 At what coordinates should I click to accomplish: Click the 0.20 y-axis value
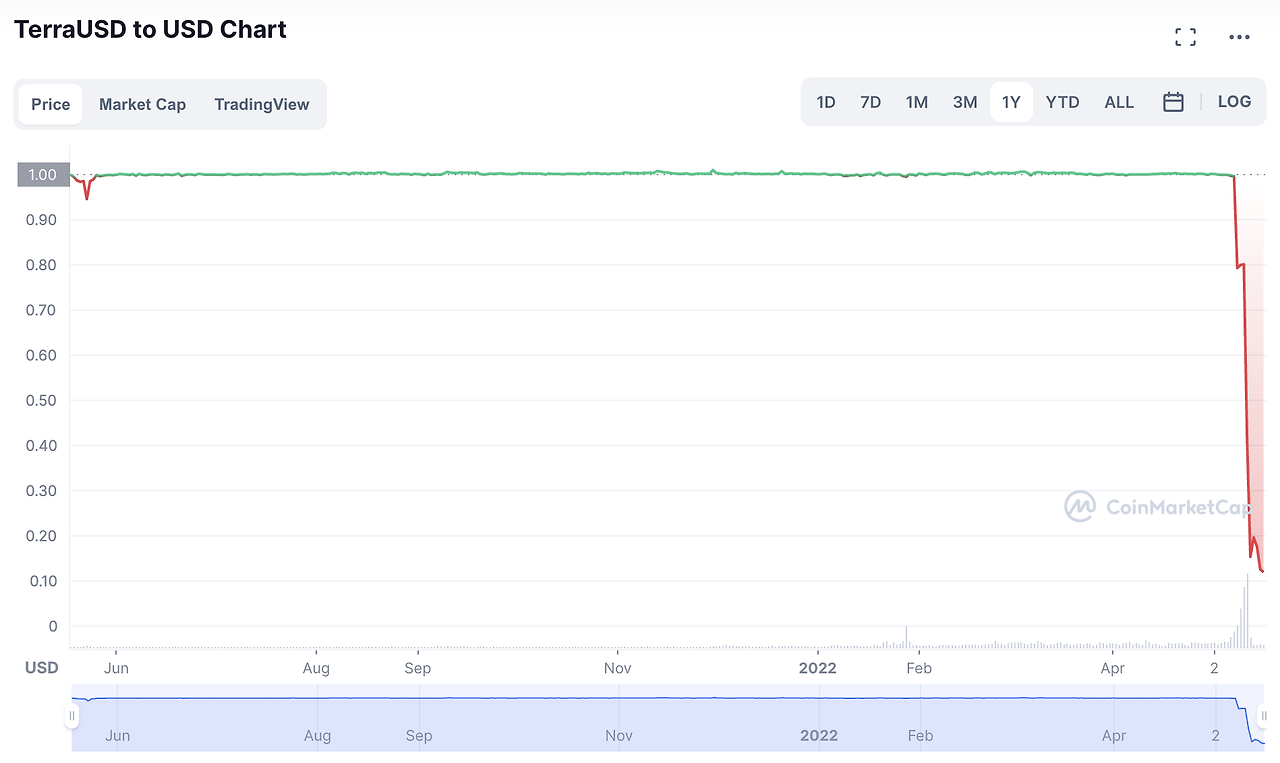(42, 536)
